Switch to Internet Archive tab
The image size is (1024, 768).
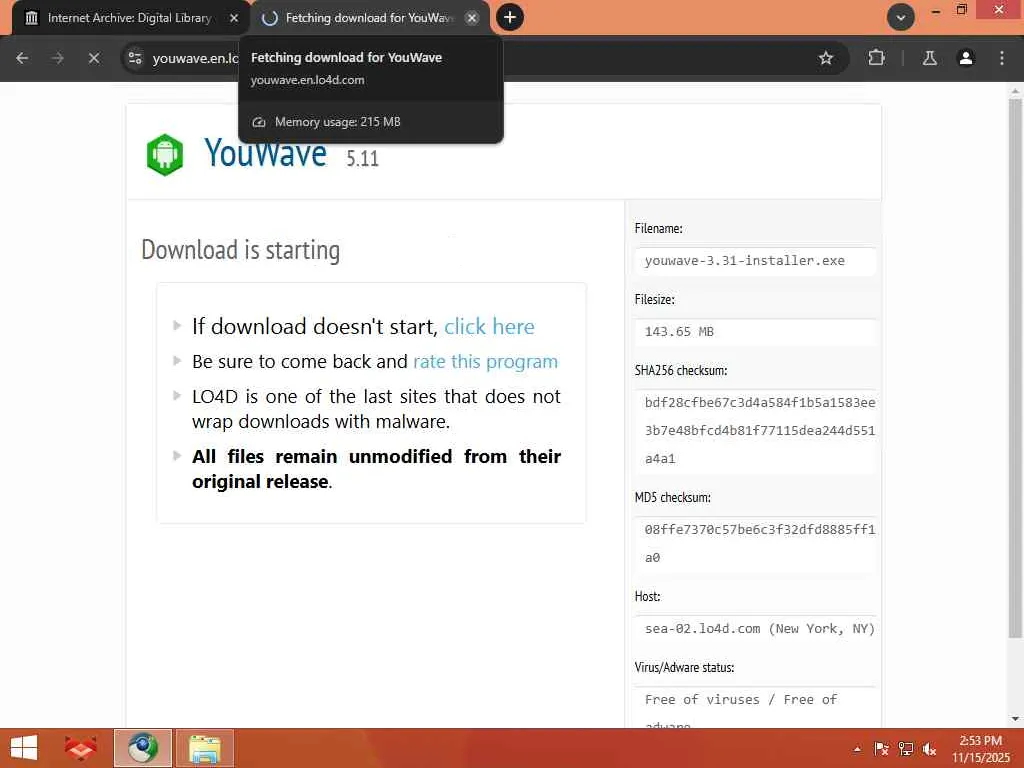(129, 18)
